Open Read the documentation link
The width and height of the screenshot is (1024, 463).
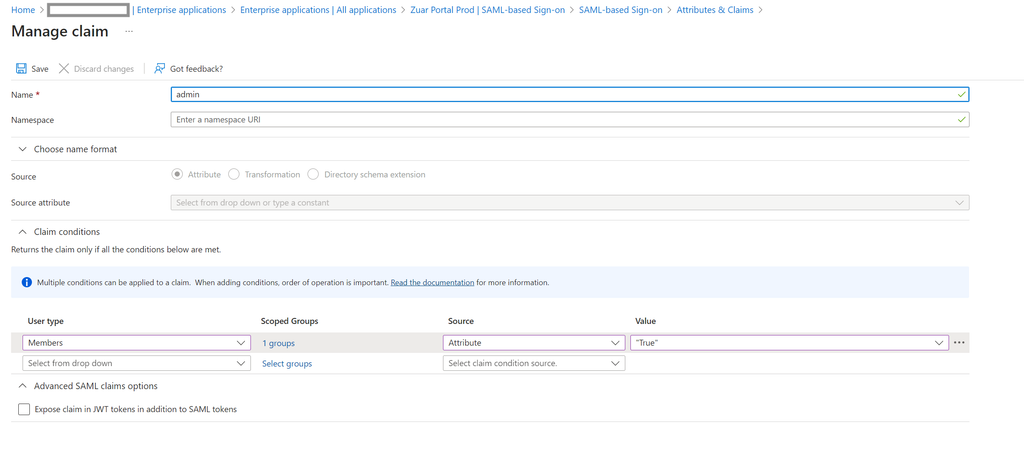click(432, 283)
